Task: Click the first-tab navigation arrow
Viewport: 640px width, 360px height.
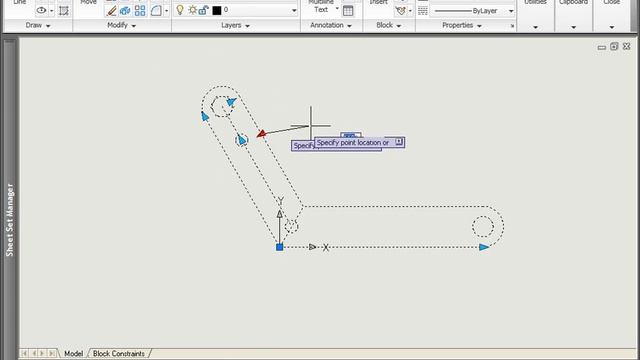Action: (x=24, y=353)
